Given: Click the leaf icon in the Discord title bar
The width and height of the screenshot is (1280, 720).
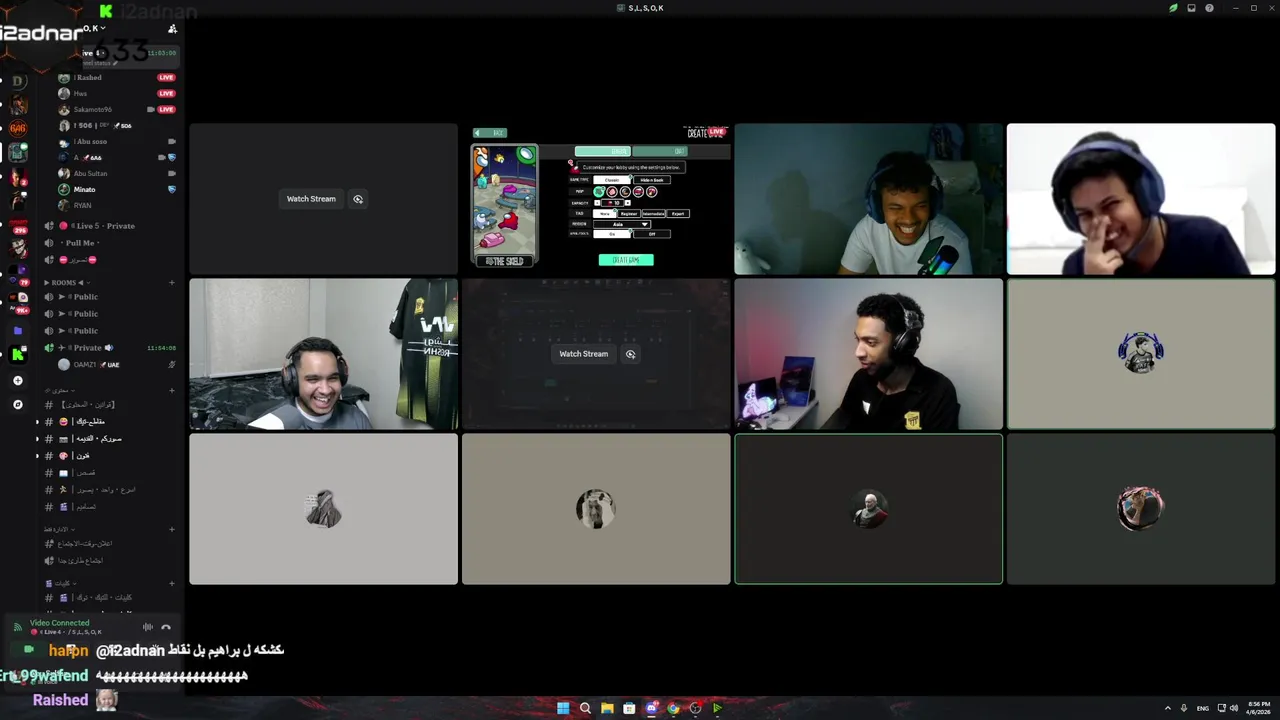Looking at the screenshot, I should click(x=1173, y=8).
